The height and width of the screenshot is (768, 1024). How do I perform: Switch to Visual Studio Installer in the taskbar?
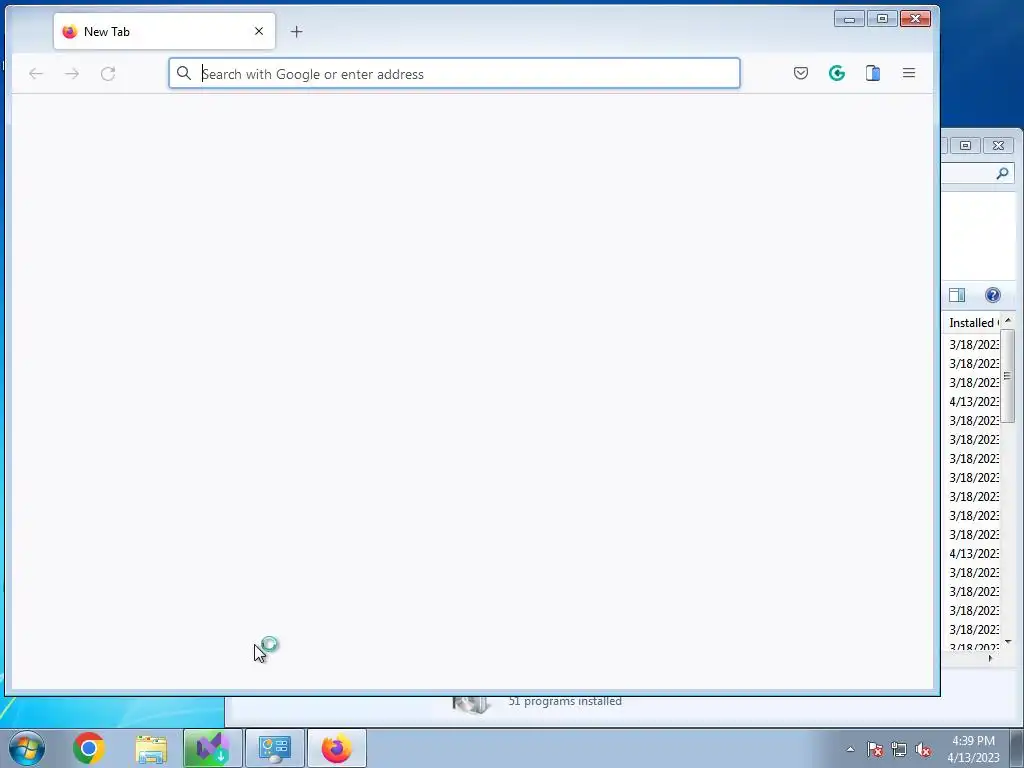[212, 748]
